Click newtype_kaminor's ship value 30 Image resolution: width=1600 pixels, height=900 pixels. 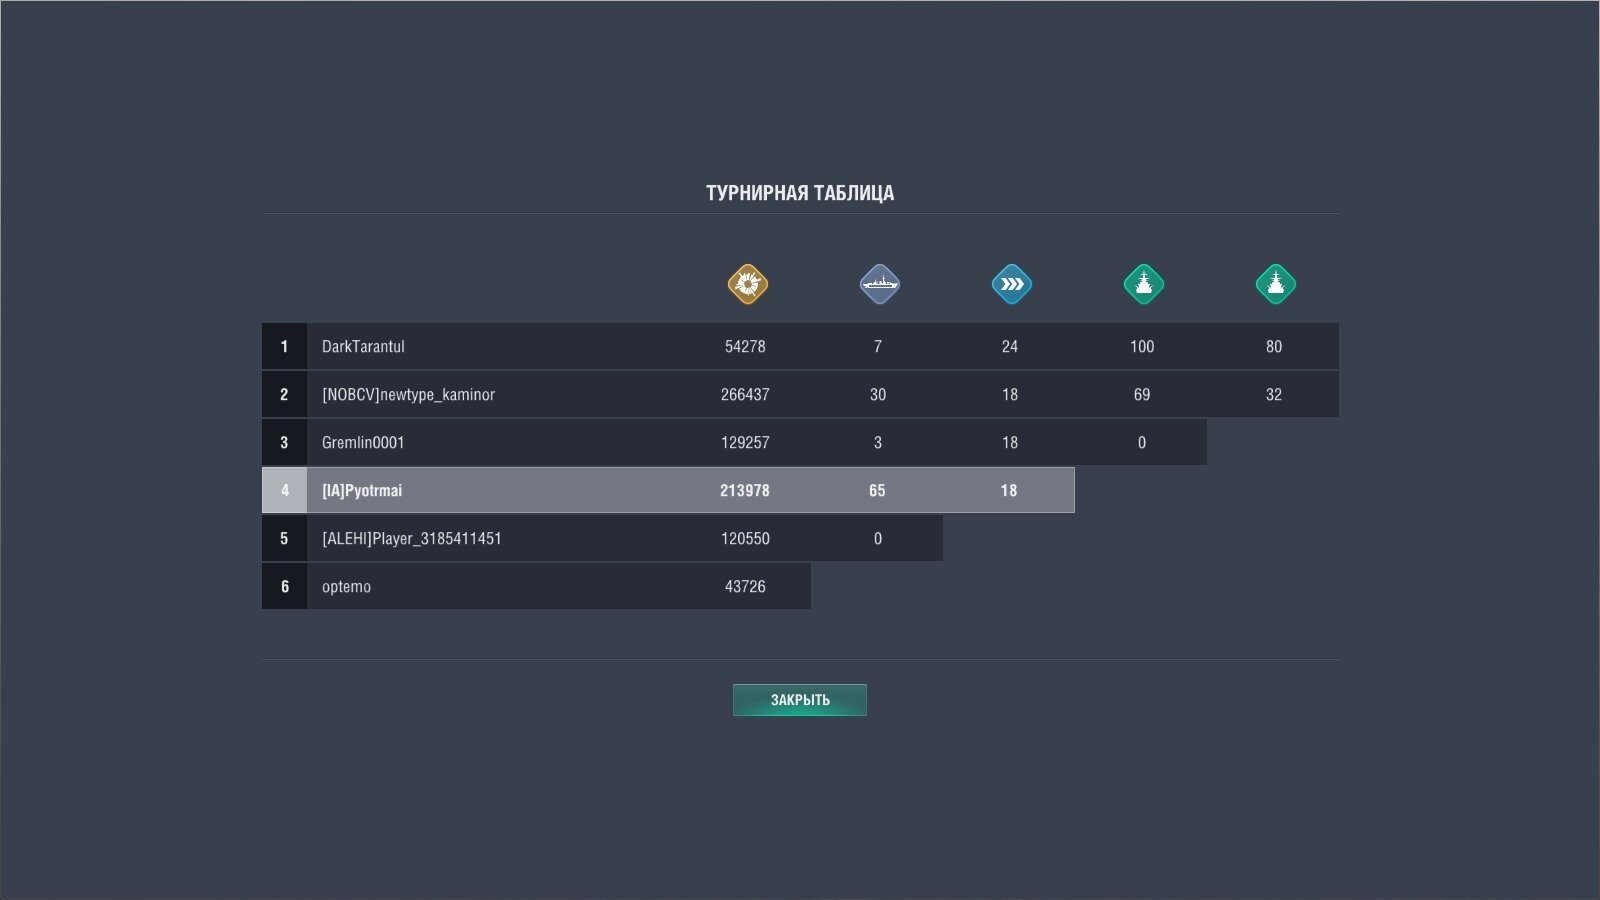pyautogui.click(x=878, y=395)
